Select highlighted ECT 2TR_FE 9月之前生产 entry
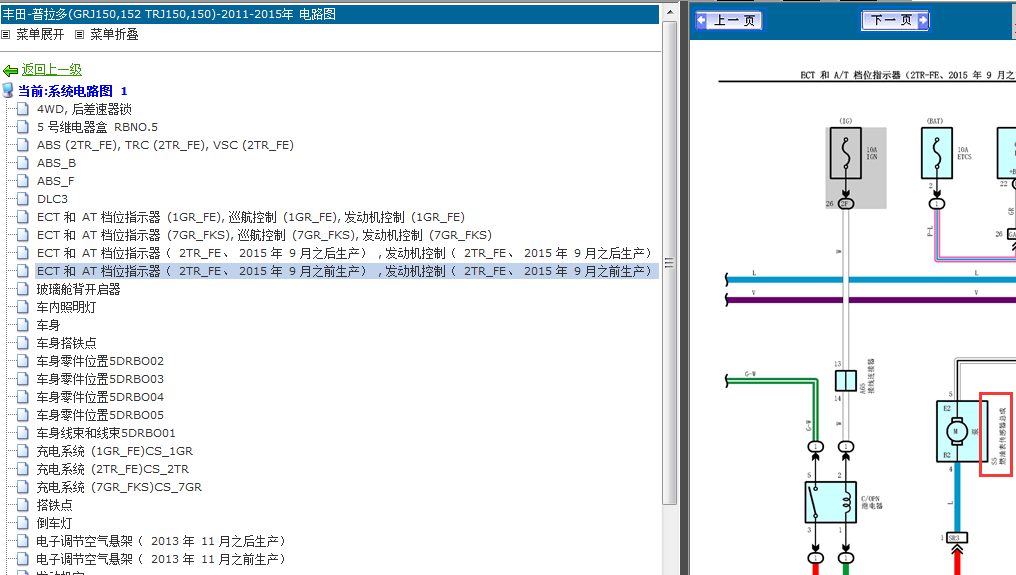 click(x=347, y=271)
